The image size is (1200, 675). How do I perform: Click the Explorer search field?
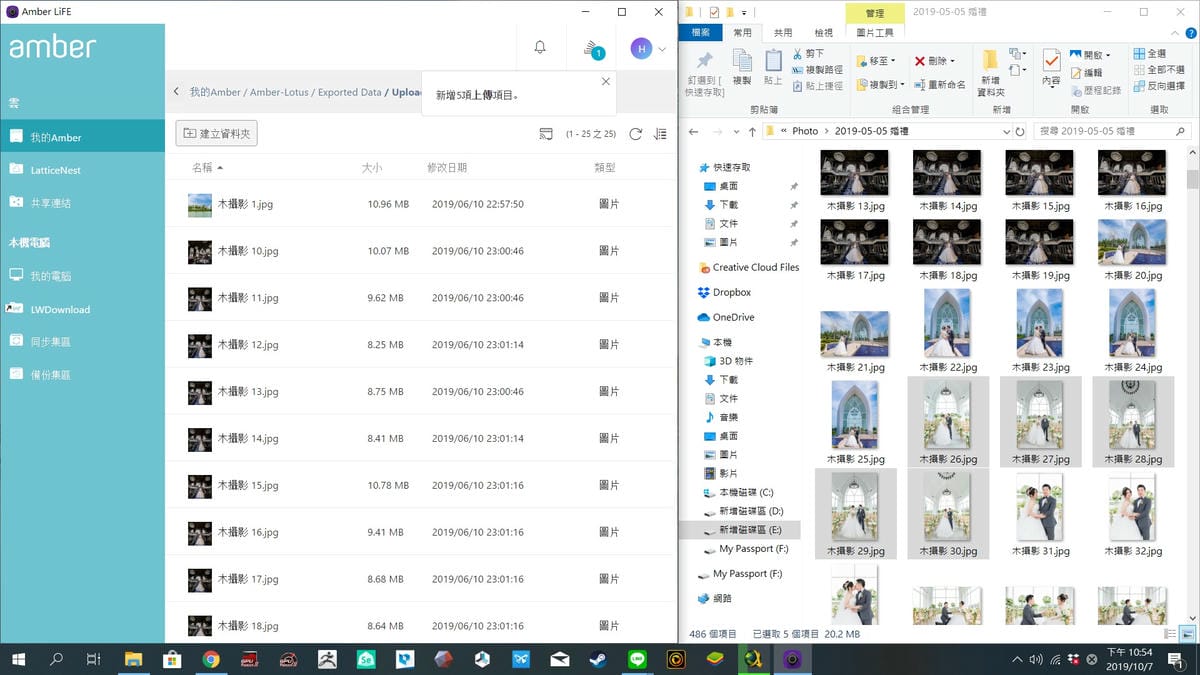pos(1110,131)
